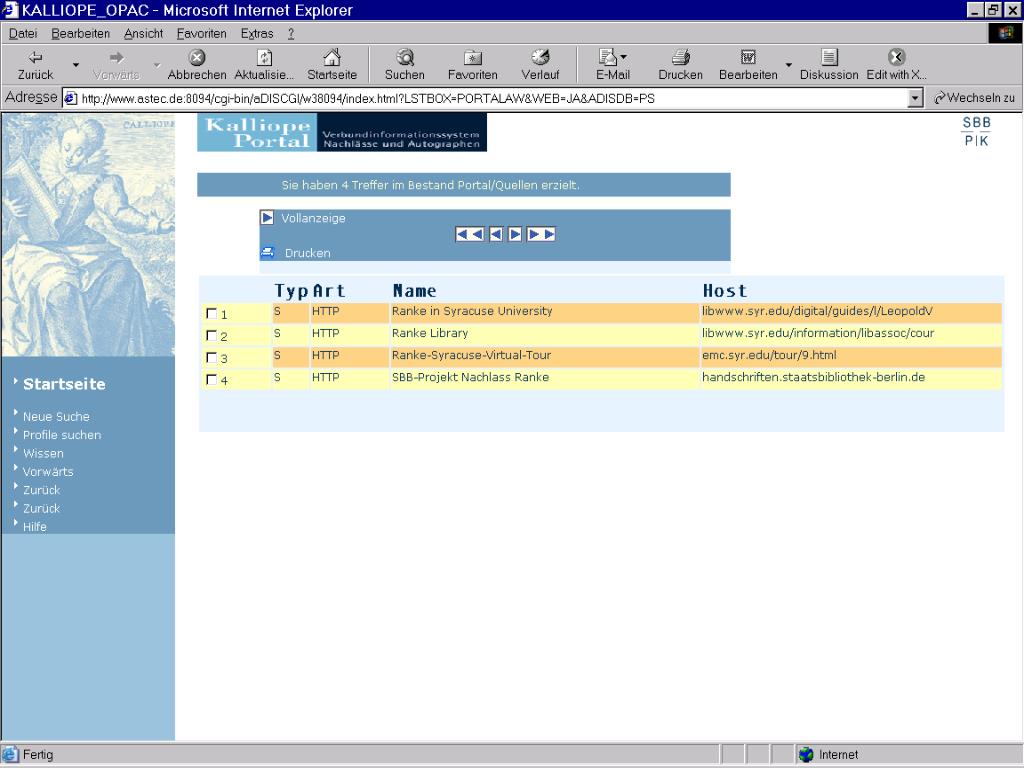Open the Zurück back history dropdown arrow
This screenshot has height=768, width=1024.
click(75, 66)
